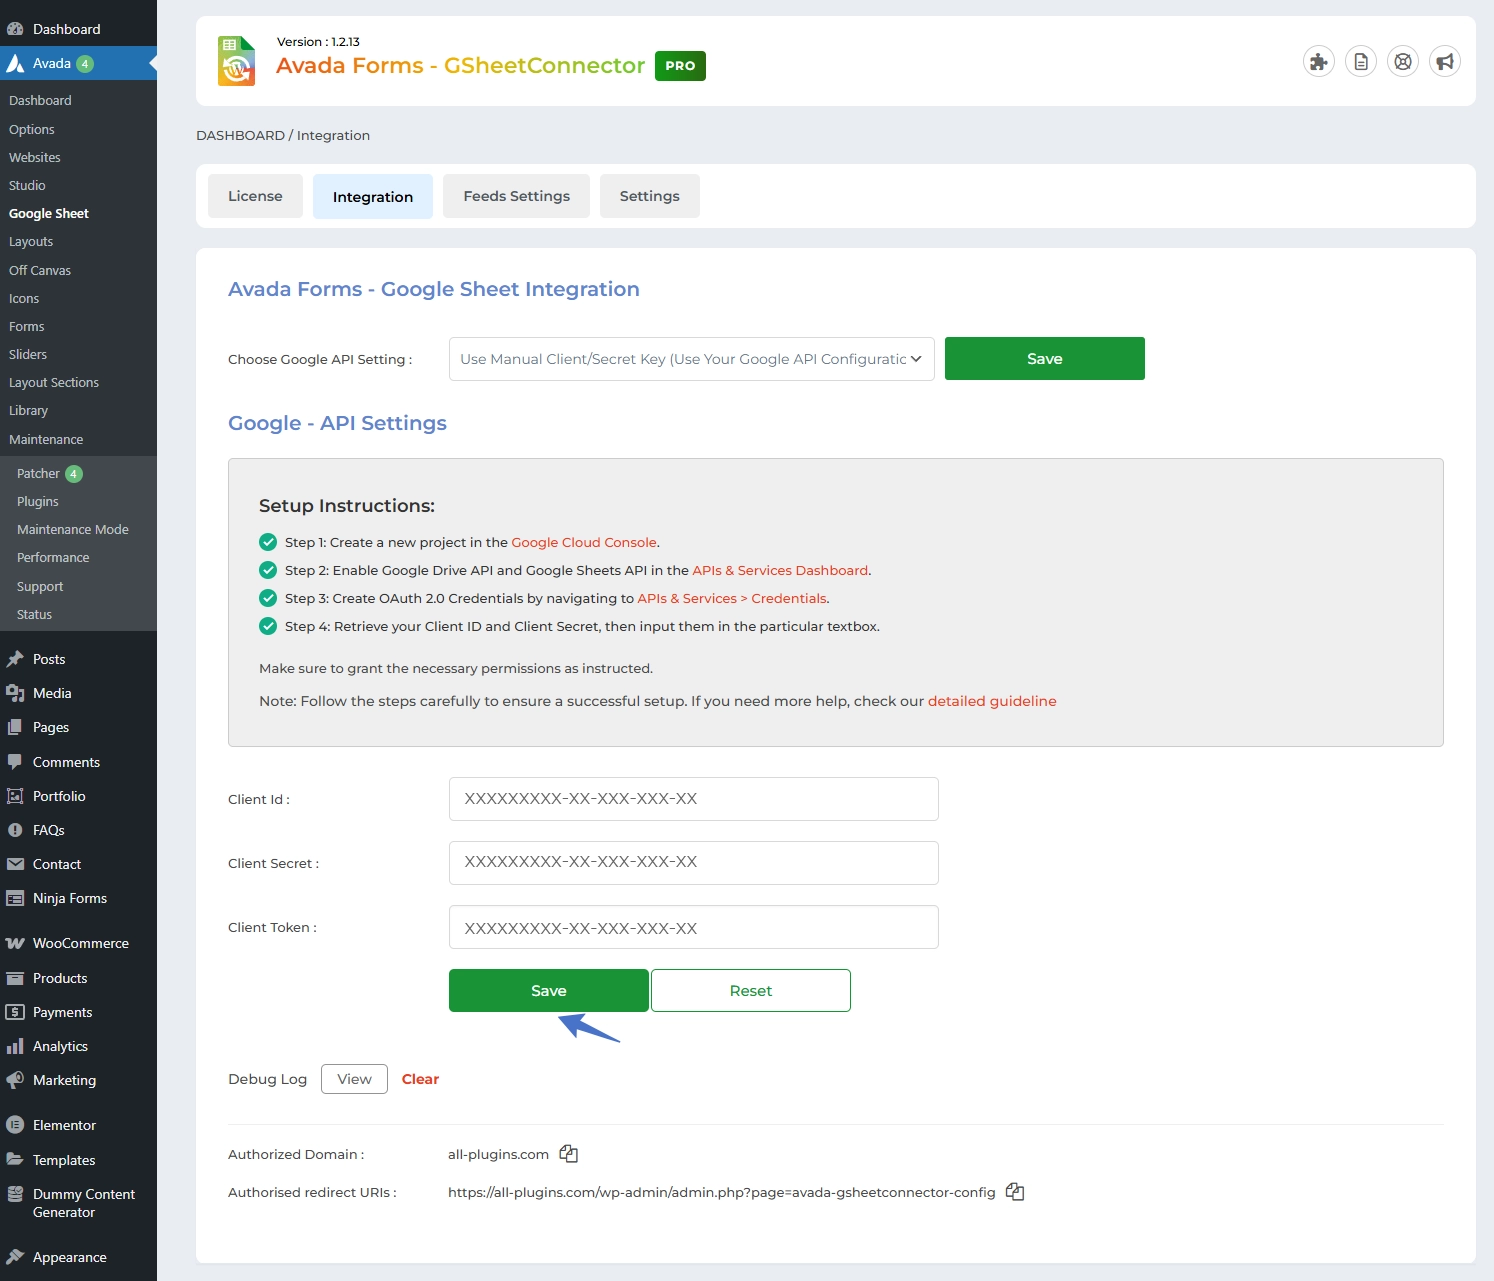Focus the Client Id input field
The image size is (1494, 1281).
pos(693,799)
